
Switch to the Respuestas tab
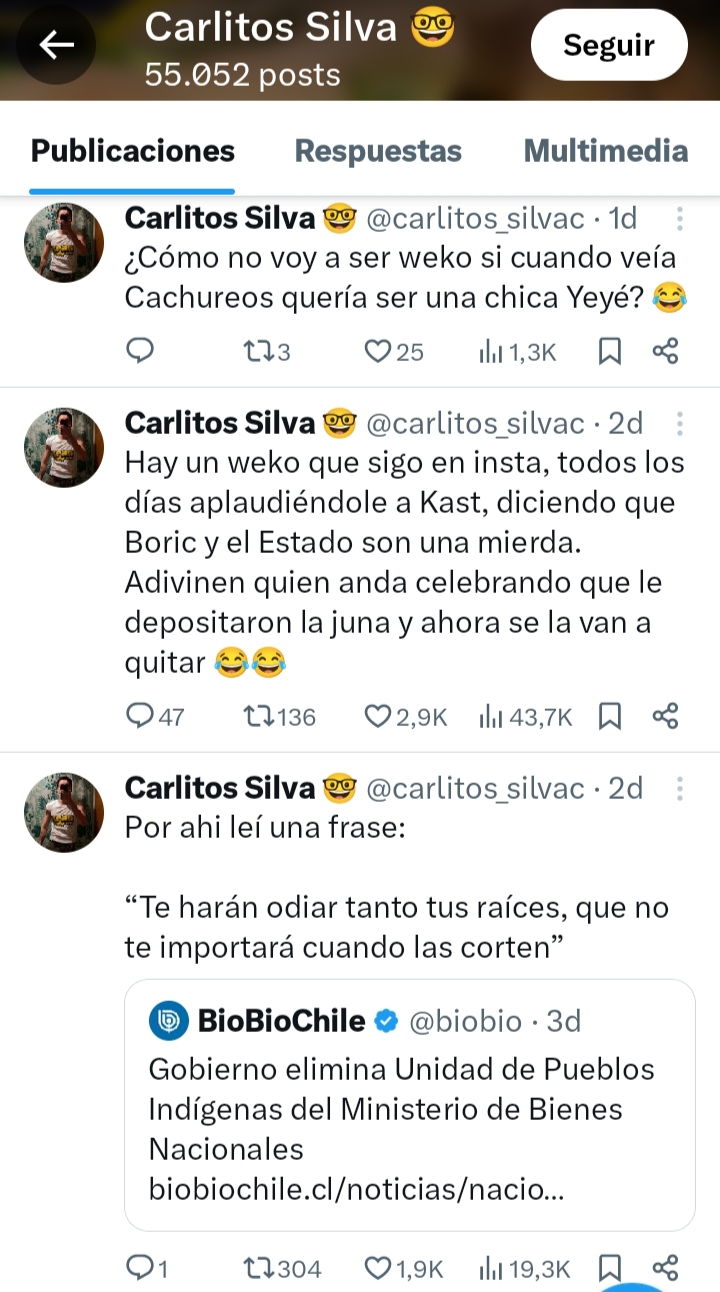(x=378, y=151)
